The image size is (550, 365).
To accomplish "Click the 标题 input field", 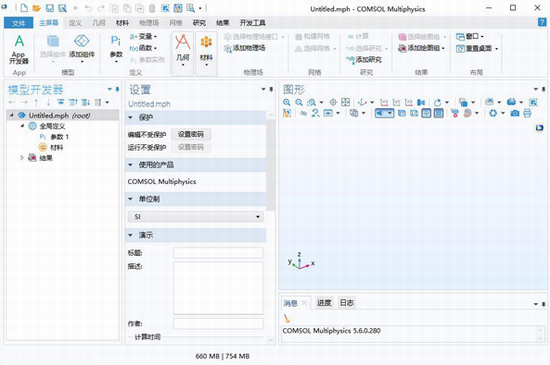I will pyautogui.click(x=218, y=253).
